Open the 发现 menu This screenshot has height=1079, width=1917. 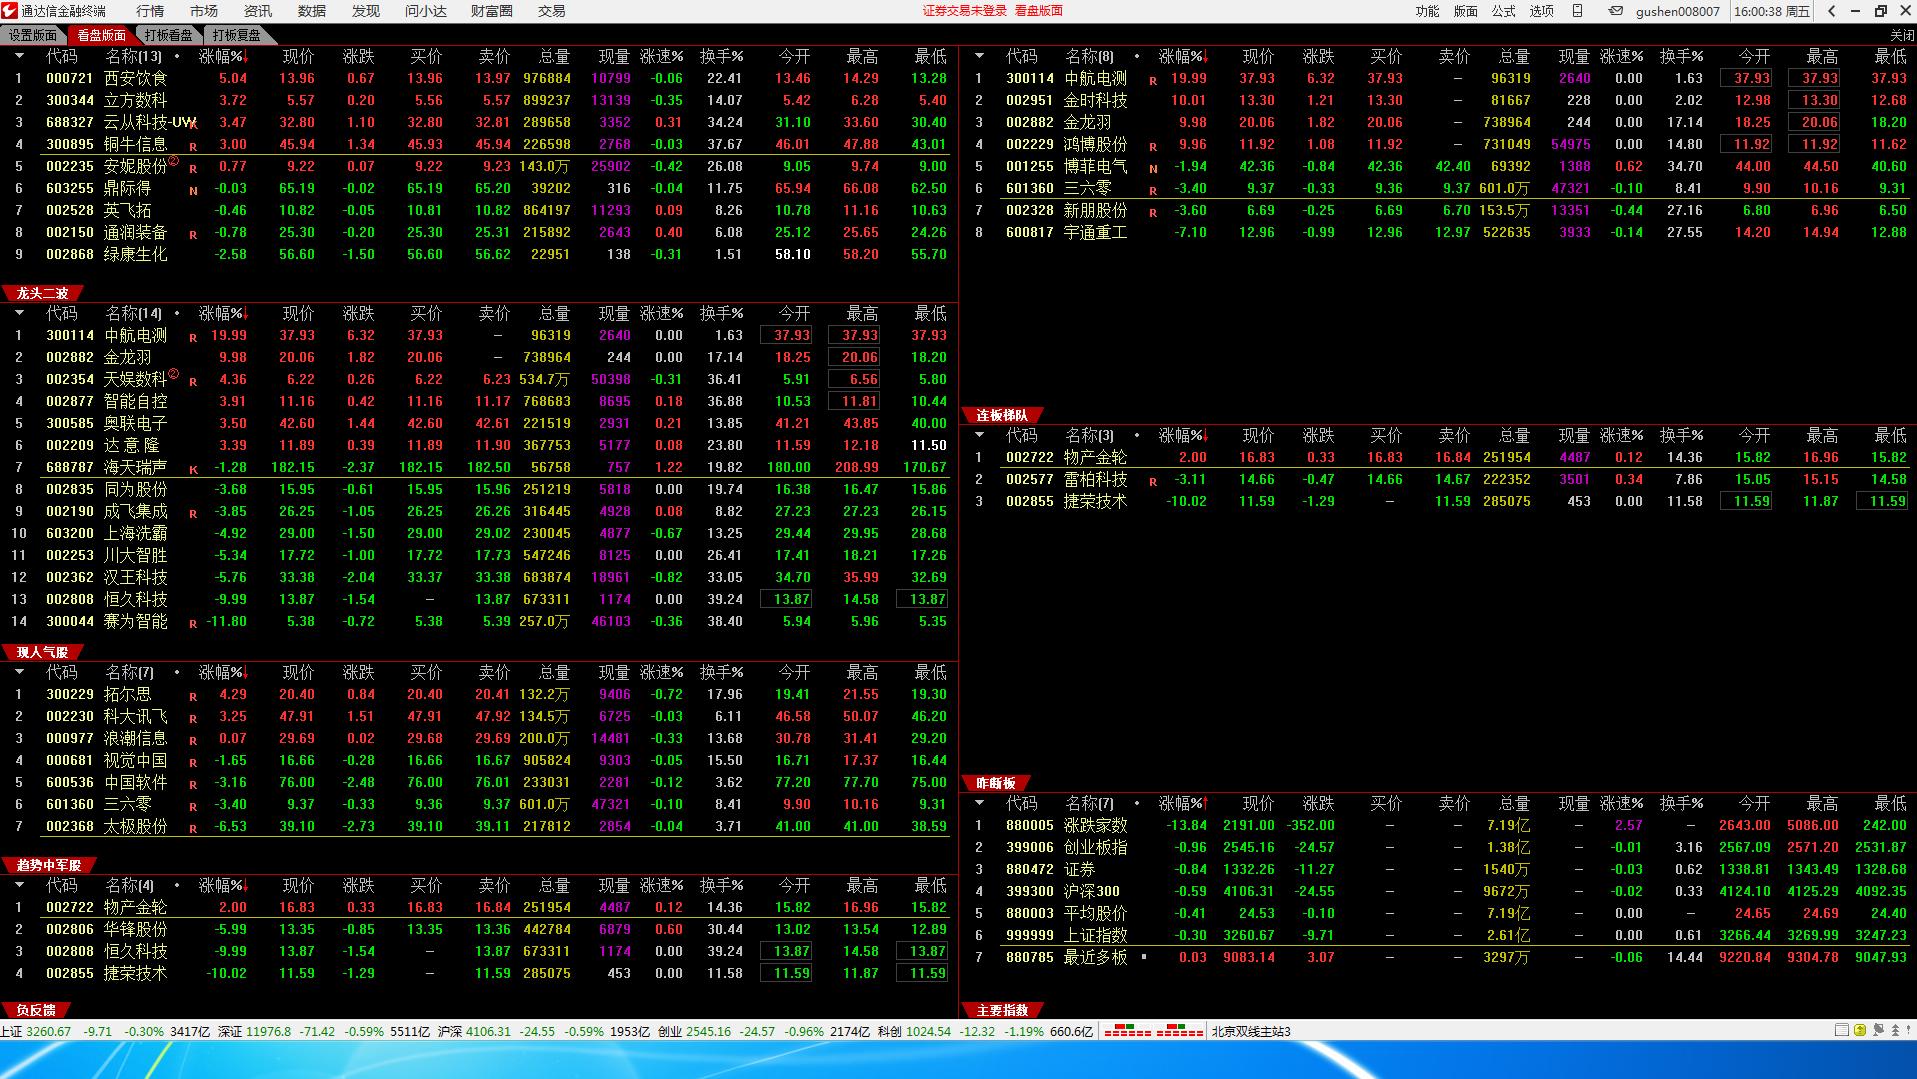tap(366, 11)
